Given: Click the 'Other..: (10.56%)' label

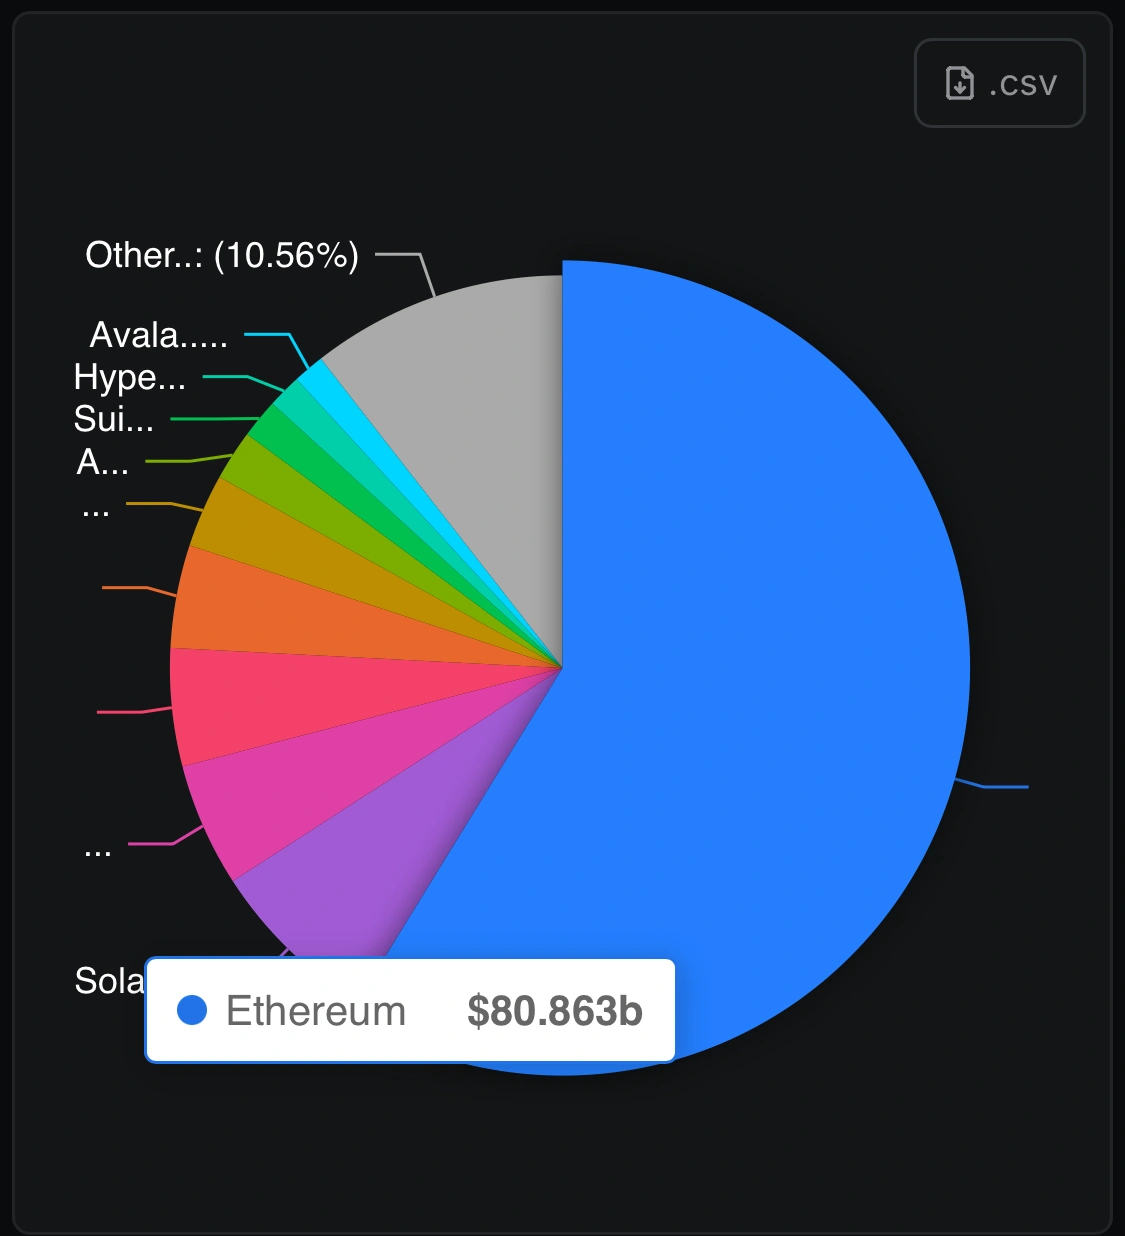Looking at the screenshot, I should (222, 256).
